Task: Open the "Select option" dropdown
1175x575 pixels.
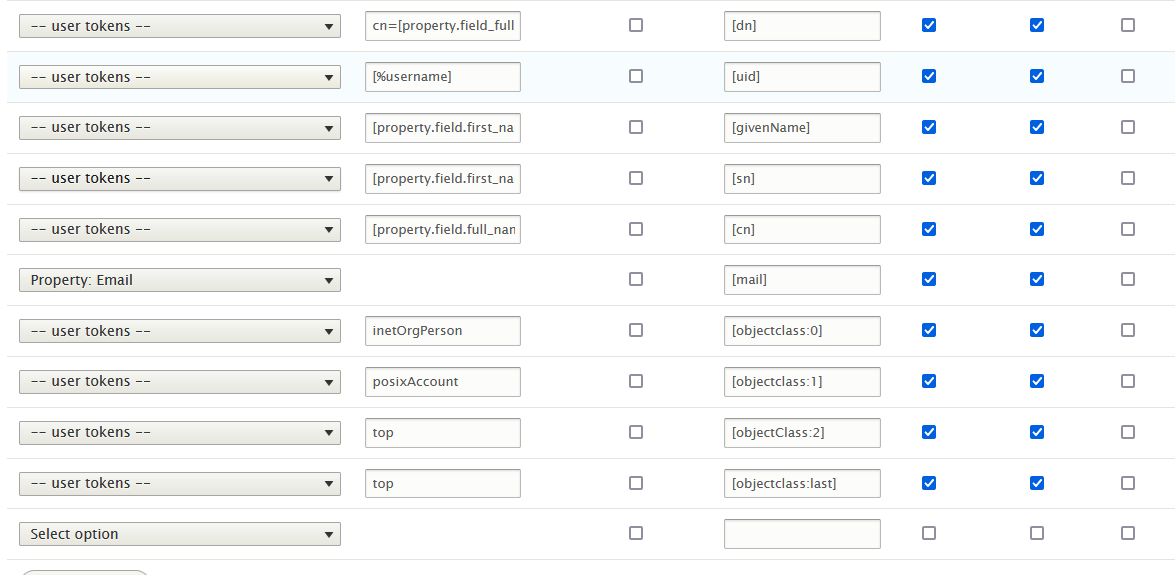Action: (180, 534)
